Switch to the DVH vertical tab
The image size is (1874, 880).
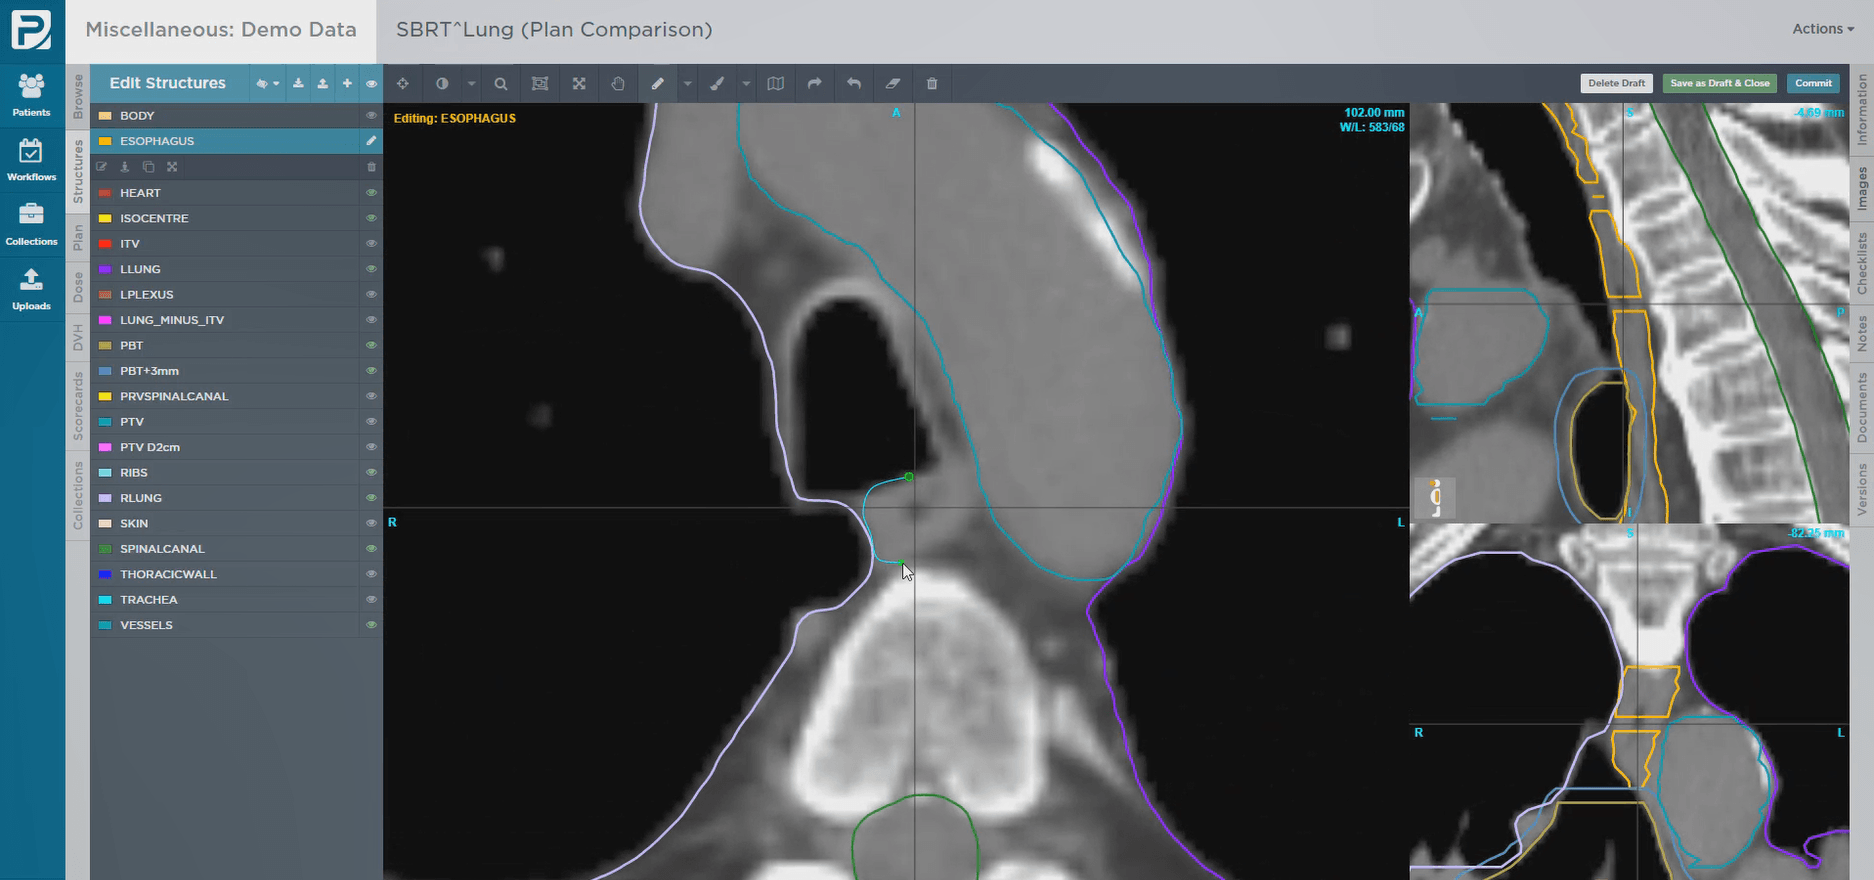click(78, 338)
